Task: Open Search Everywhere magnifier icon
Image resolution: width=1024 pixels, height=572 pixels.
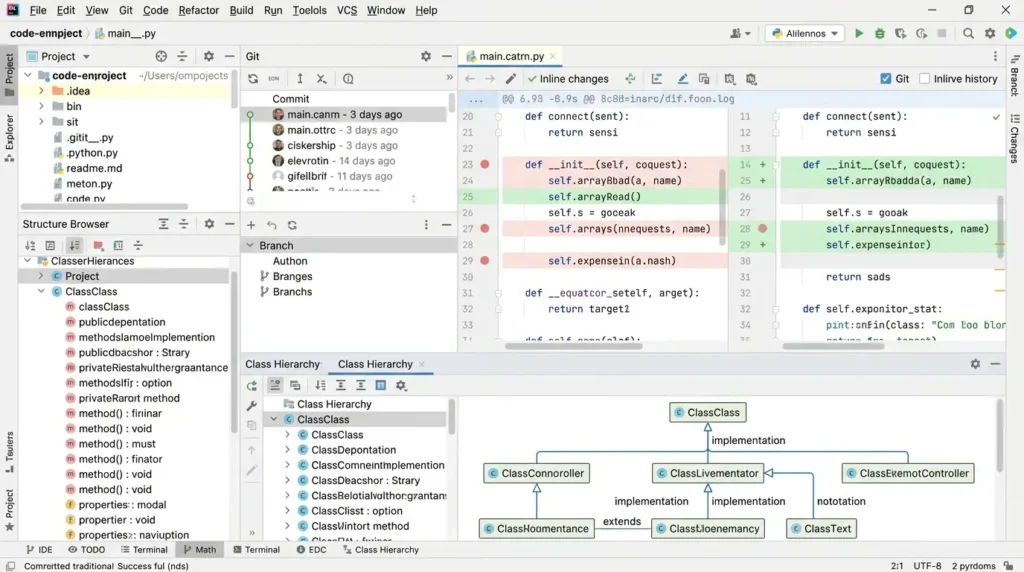Action: tap(968, 33)
